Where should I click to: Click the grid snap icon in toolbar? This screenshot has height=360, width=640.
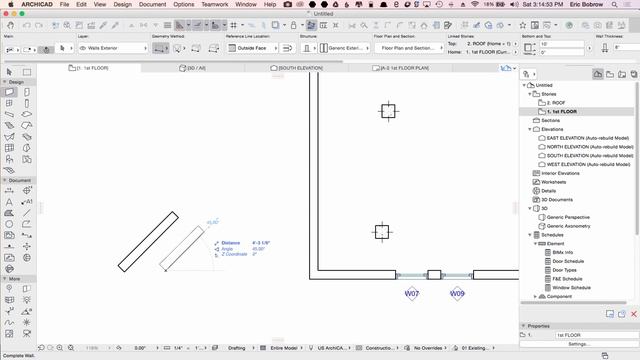[x=233, y=25]
